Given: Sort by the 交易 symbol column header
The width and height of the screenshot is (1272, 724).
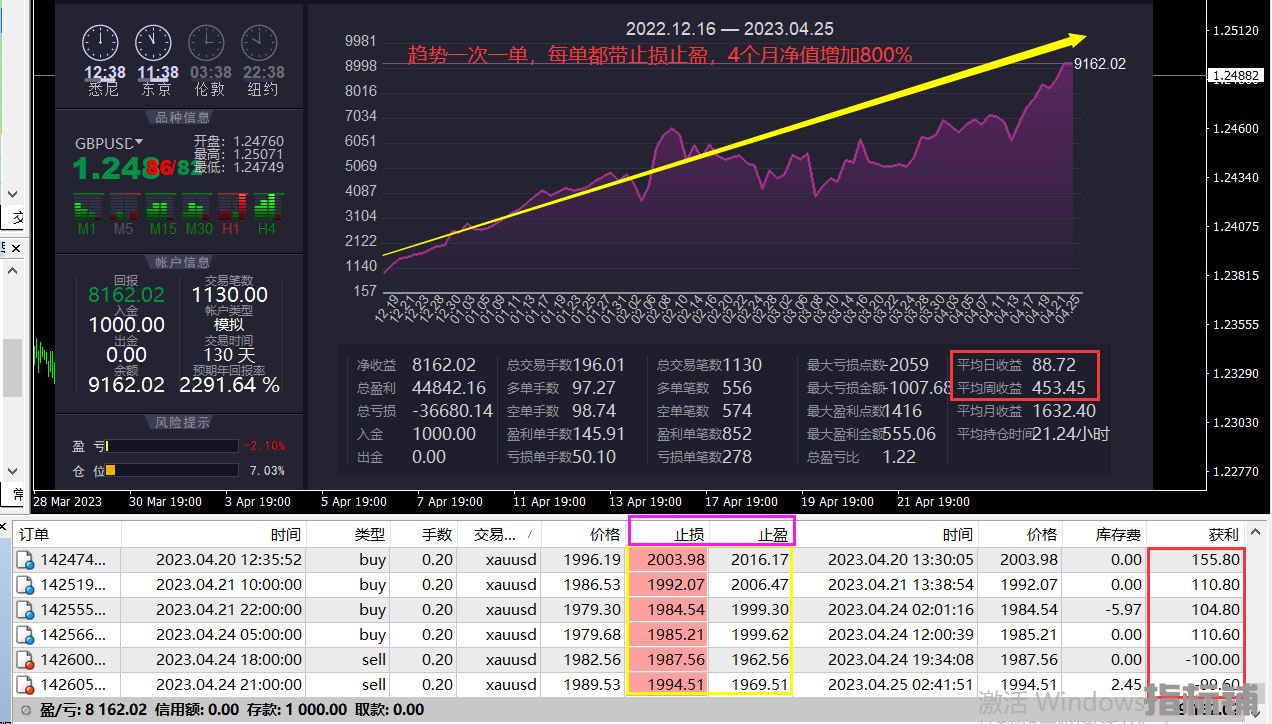Looking at the screenshot, I should (x=499, y=535).
